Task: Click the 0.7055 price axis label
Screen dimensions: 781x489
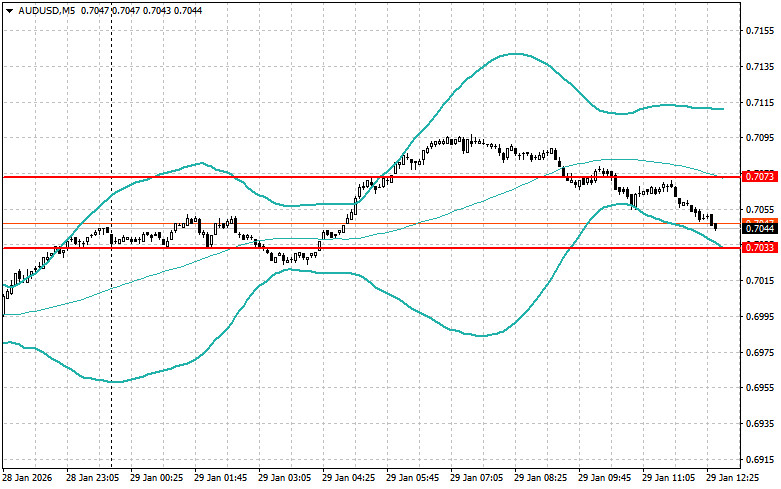Action: coord(760,209)
